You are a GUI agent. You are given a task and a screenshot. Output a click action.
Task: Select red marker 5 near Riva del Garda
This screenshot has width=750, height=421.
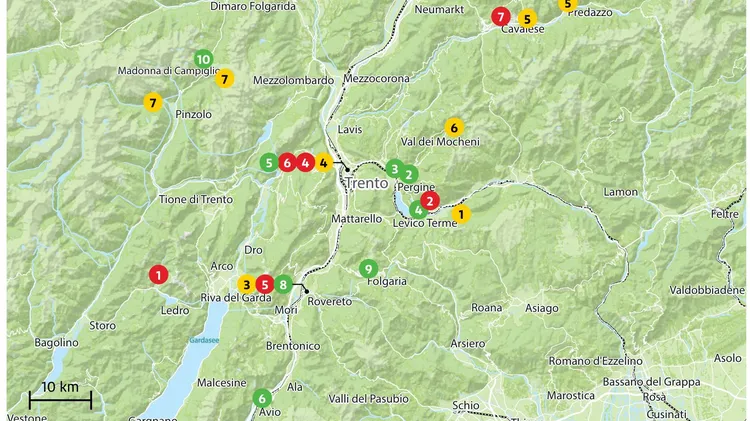(x=265, y=285)
